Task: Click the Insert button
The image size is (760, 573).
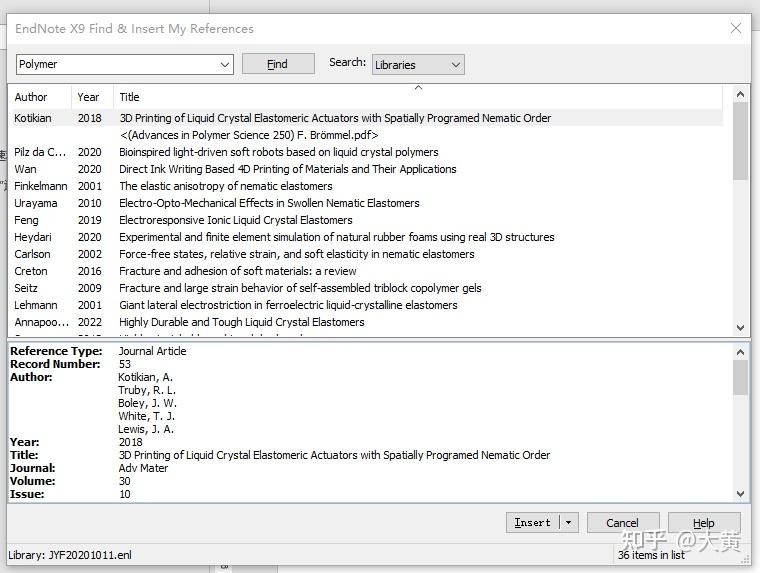Action: click(533, 523)
